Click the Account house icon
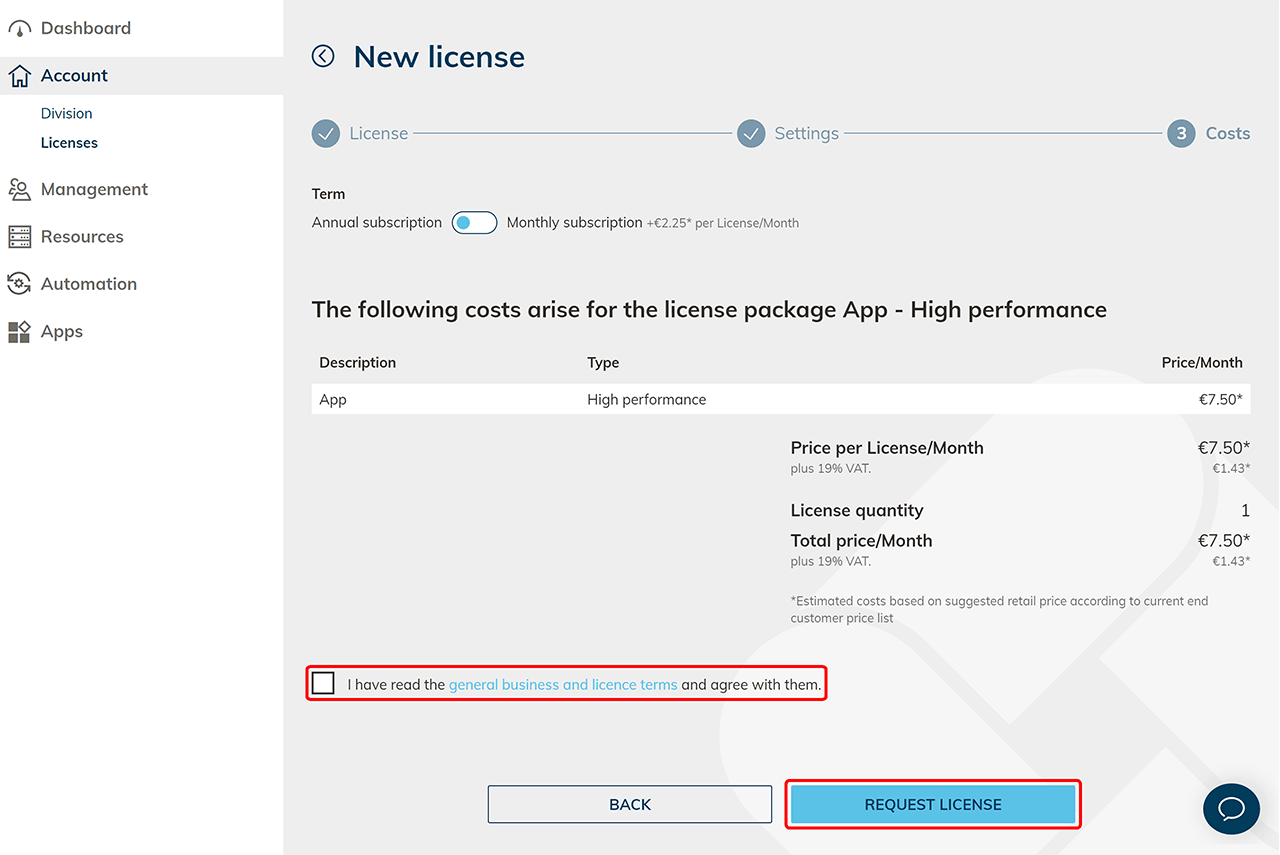The height and width of the screenshot is (855, 1280). click(19, 76)
